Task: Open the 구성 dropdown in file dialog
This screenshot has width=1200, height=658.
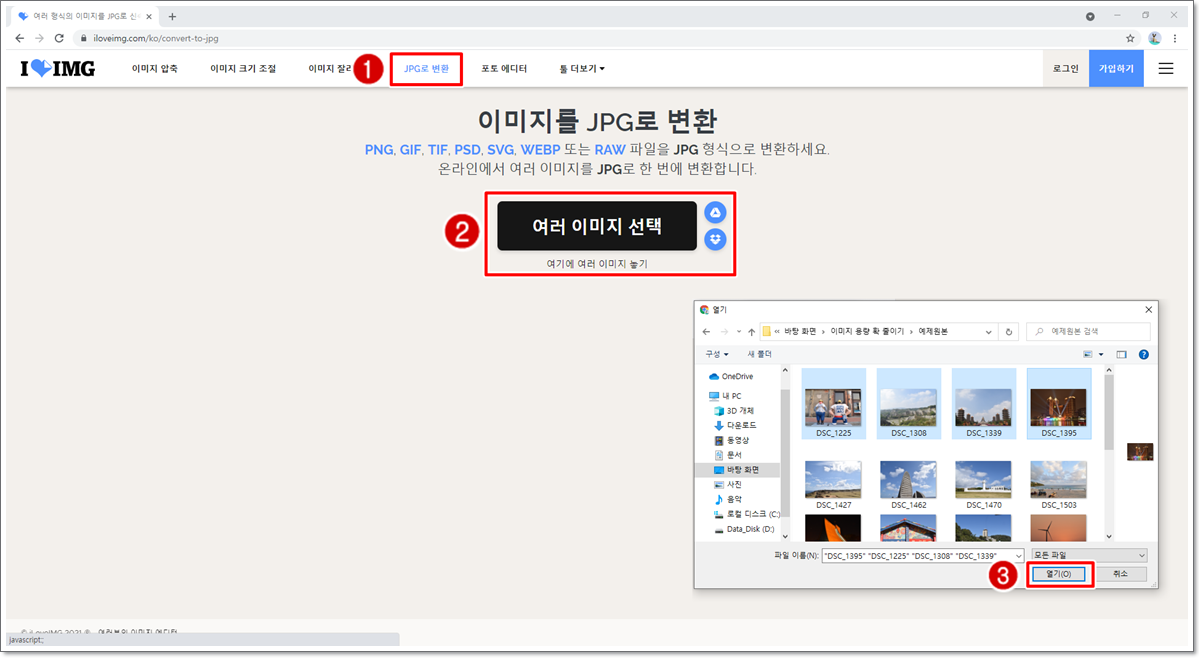Action: (717, 354)
